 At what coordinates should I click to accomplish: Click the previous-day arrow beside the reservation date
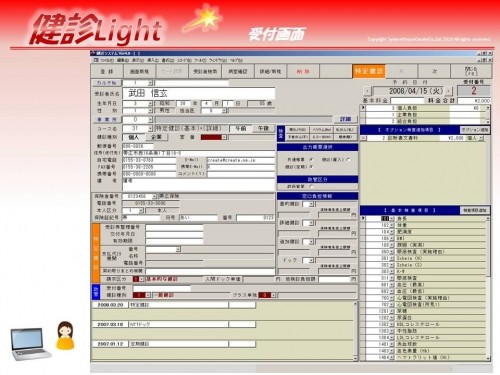point(367,91)
